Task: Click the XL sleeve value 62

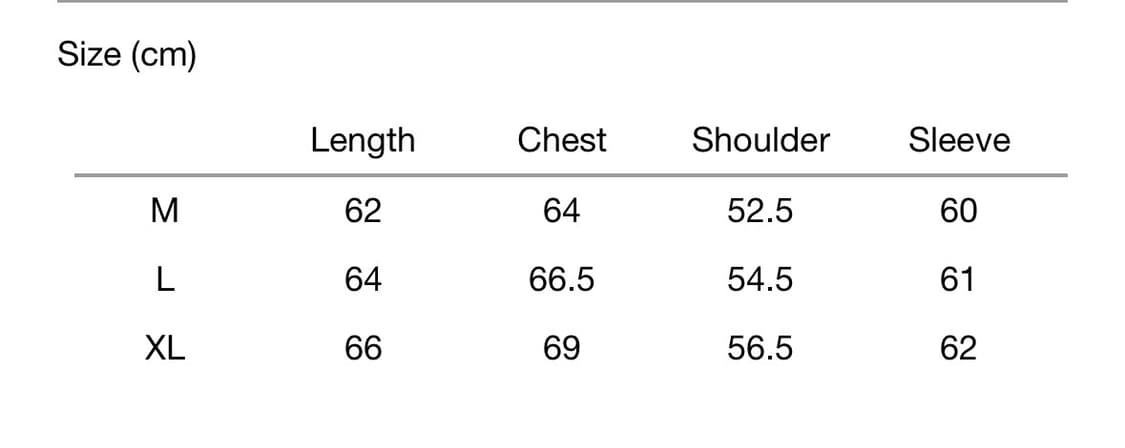Action: click(x=959, y=348)
